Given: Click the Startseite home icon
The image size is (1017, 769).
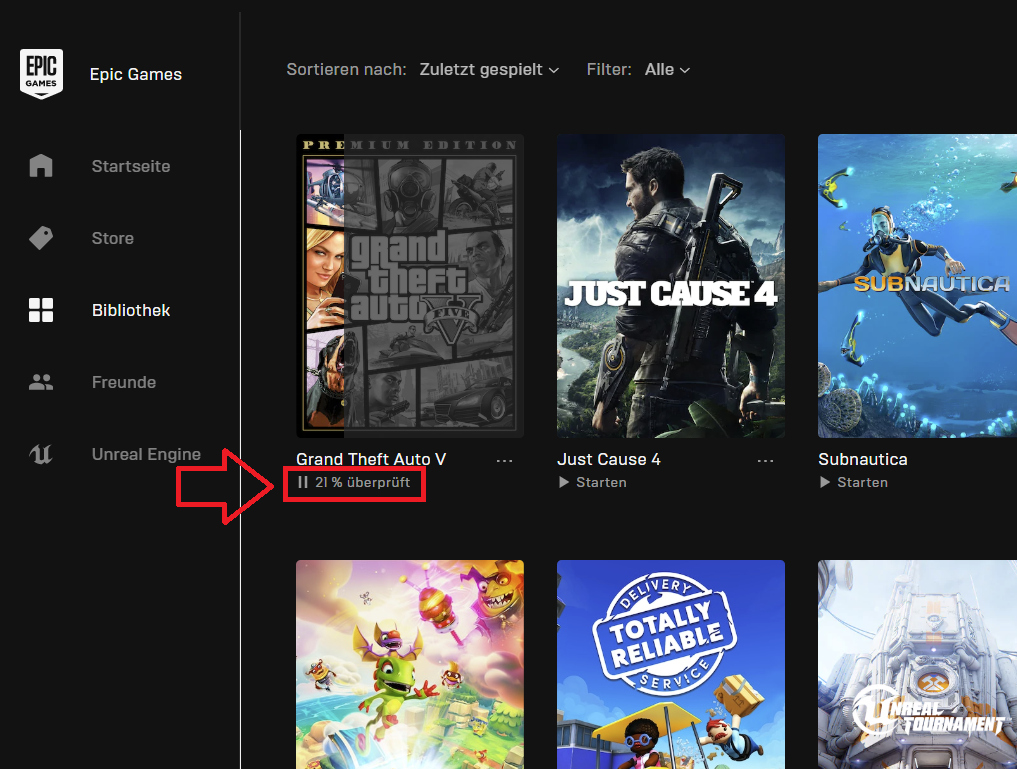Looking at the screenshot, I should [41, 165].
